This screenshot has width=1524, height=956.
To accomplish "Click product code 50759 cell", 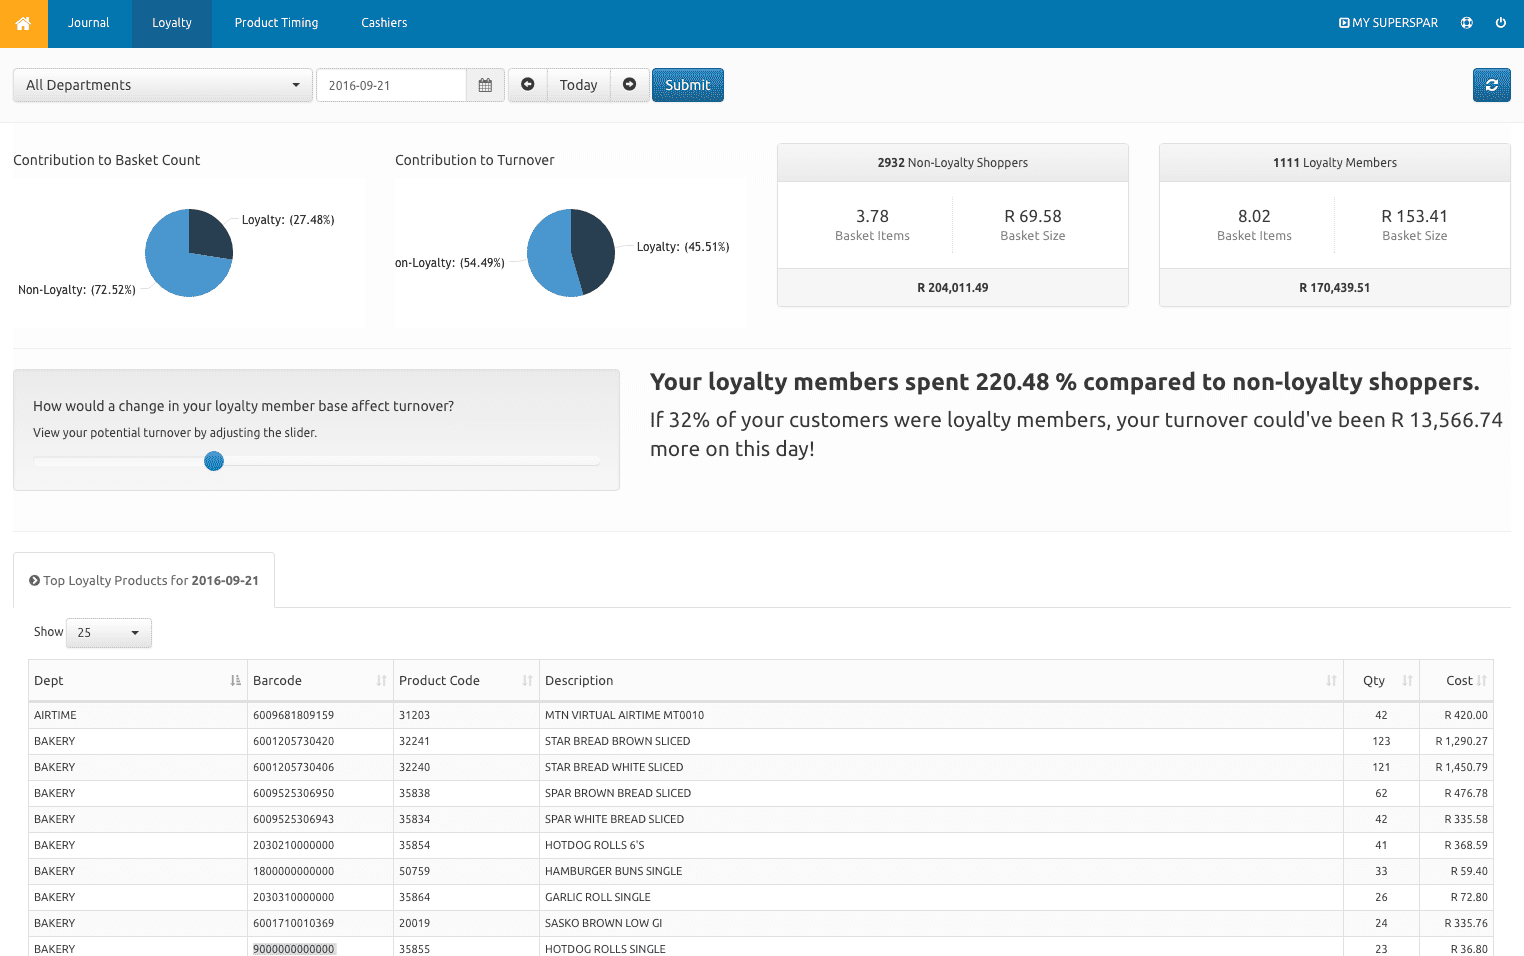I will point(466,871).
